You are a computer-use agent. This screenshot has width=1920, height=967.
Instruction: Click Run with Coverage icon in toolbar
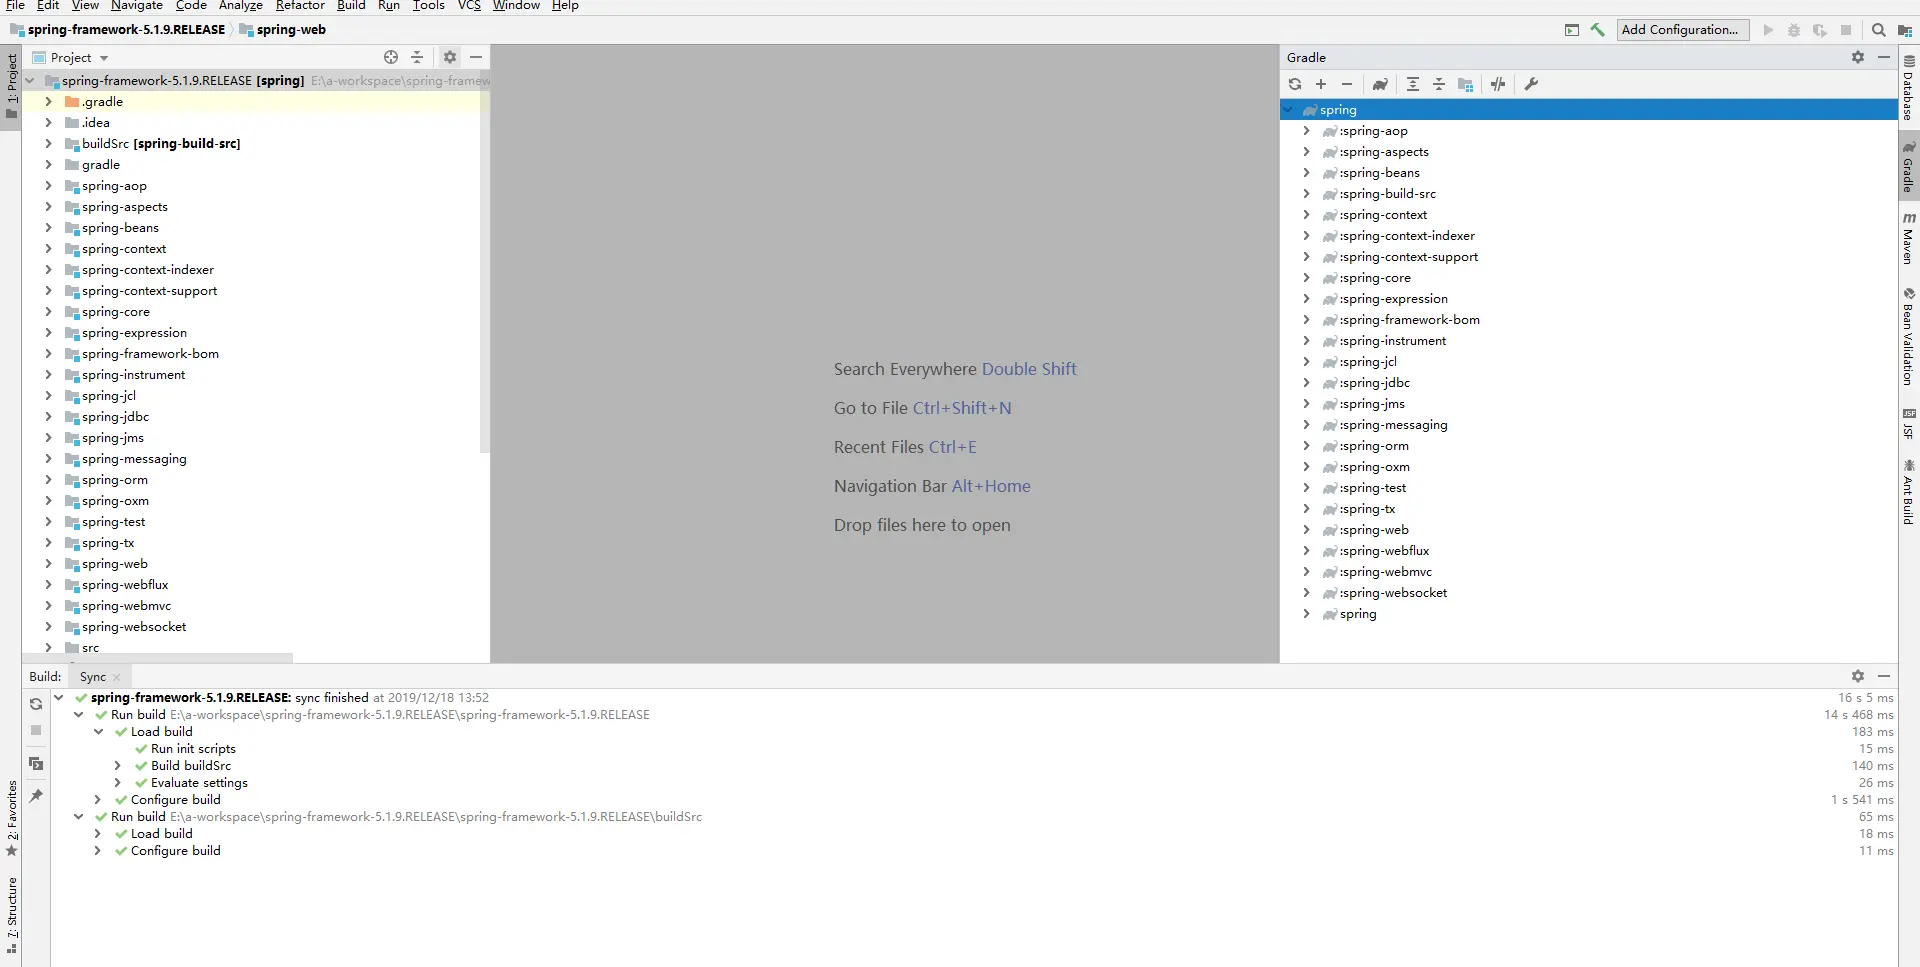click(x=1820, y=30)
